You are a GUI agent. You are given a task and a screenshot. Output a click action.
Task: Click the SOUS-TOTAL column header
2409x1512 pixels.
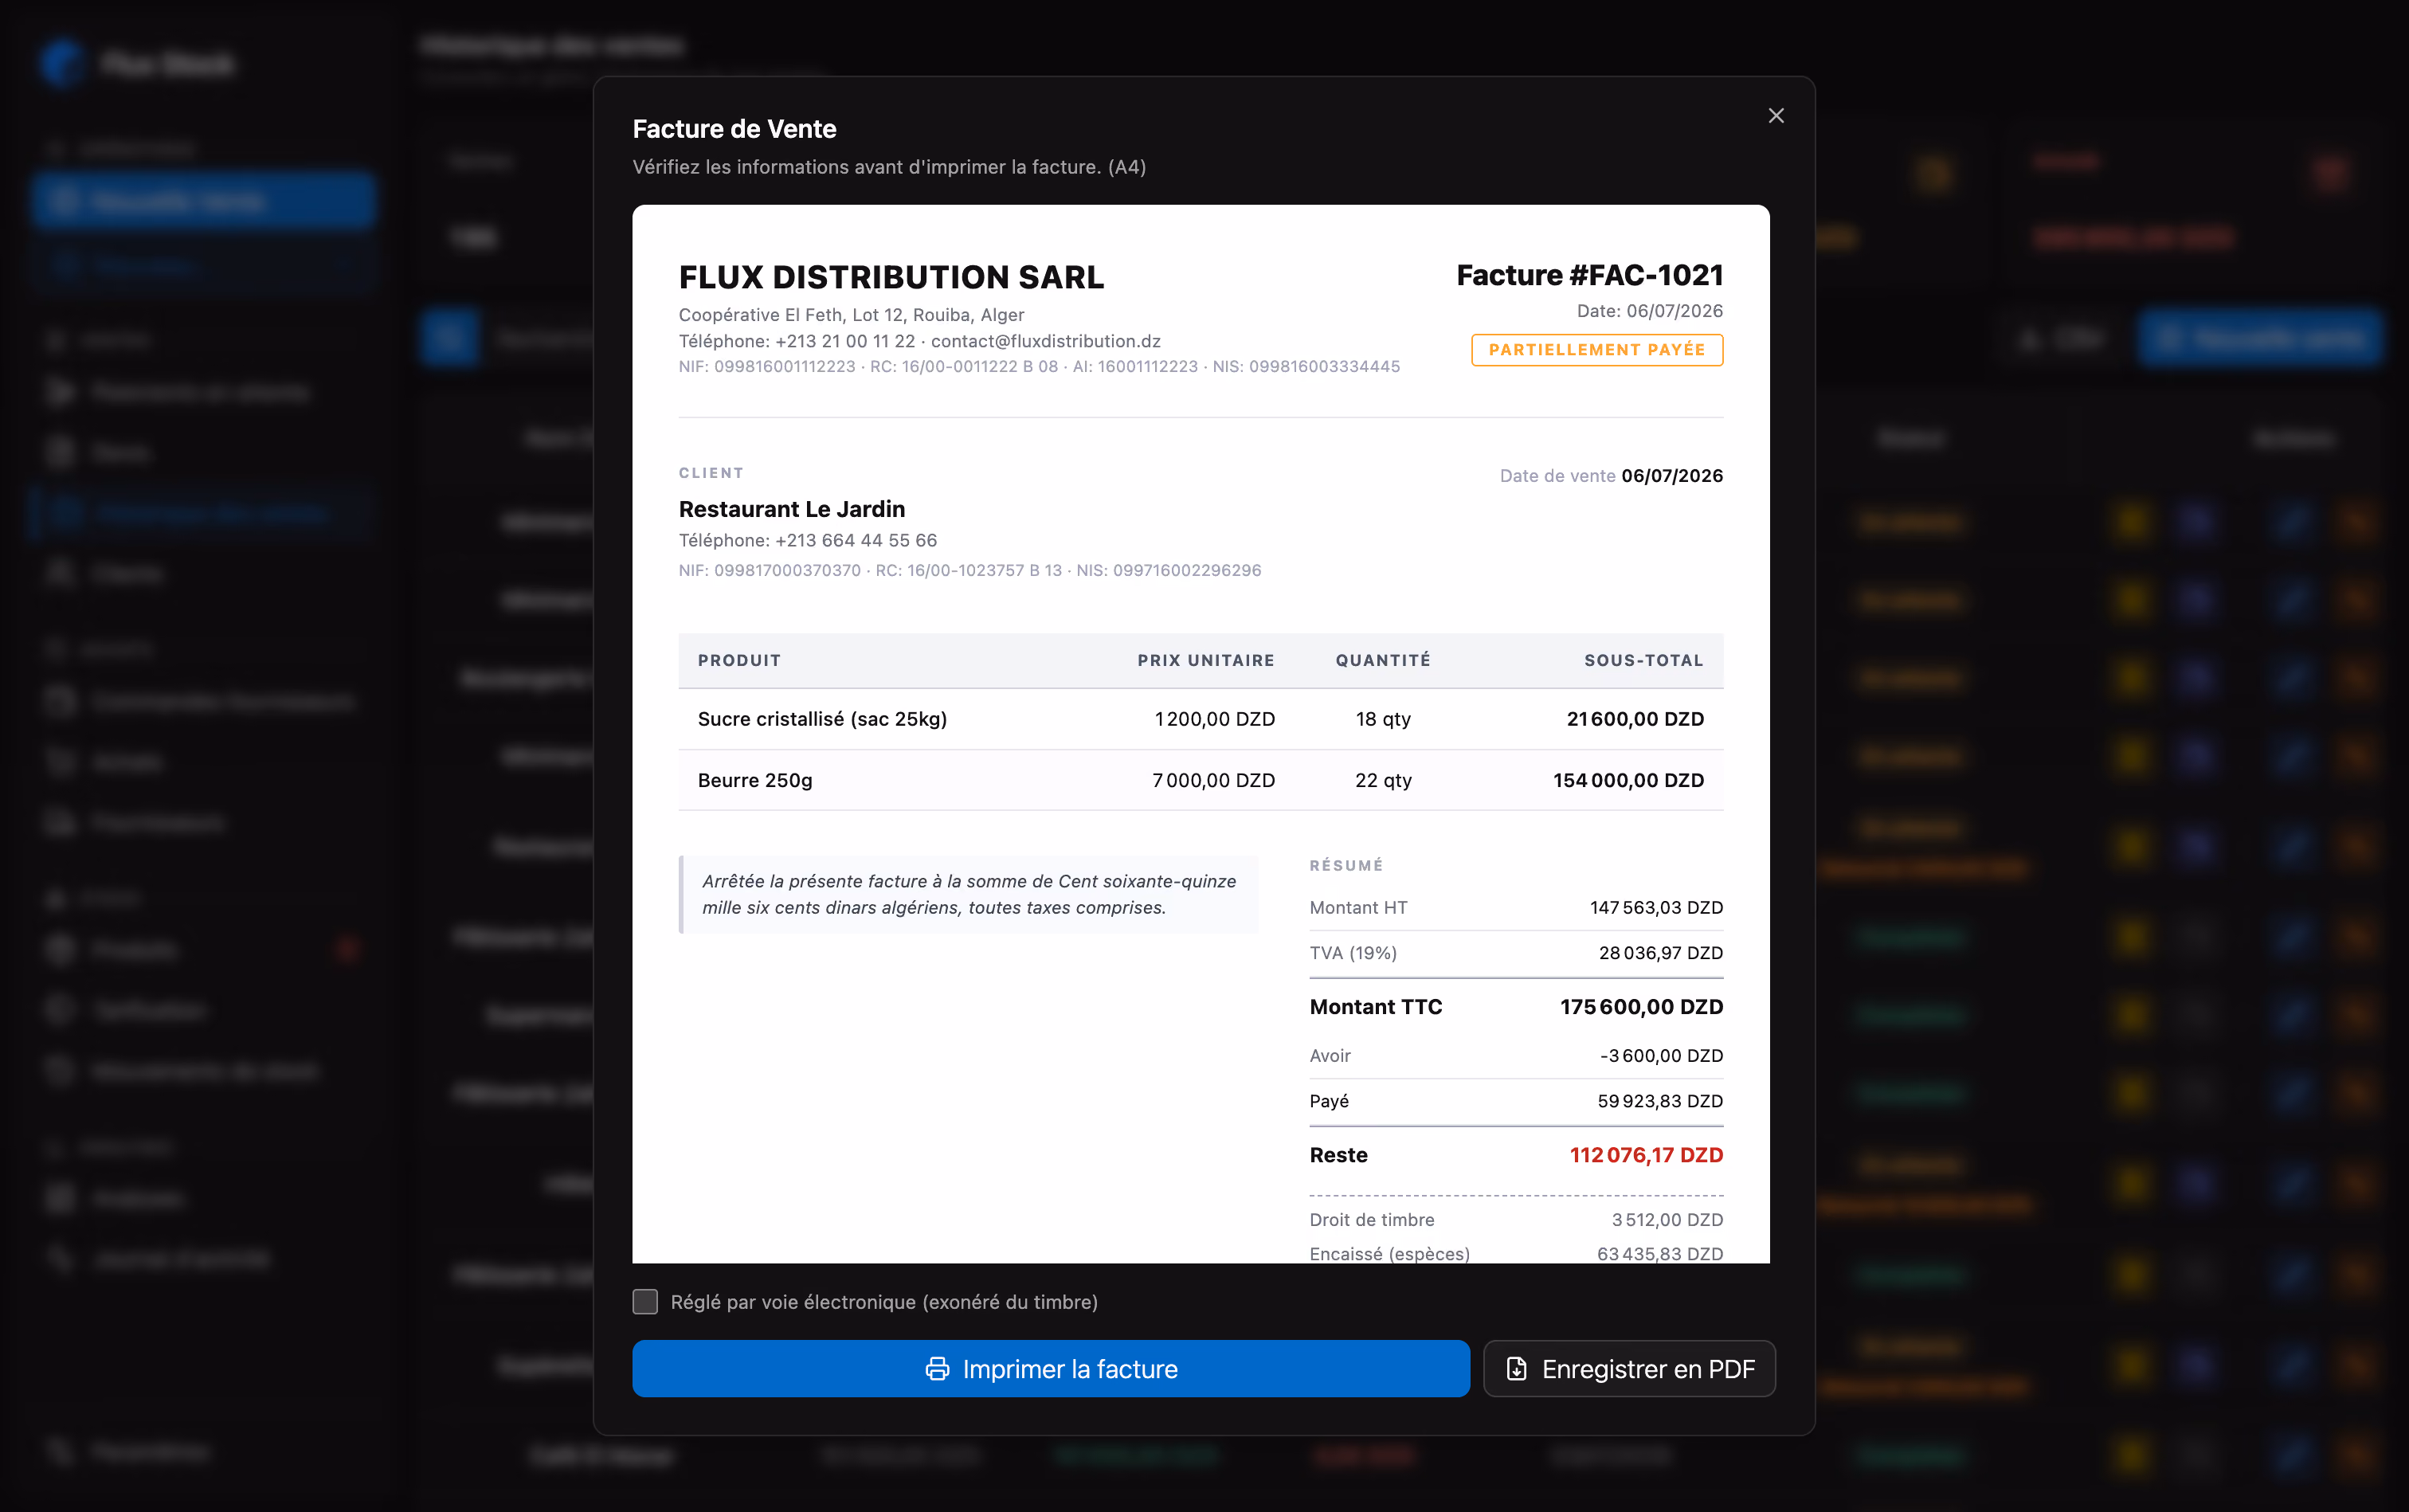click(1643, 660)
